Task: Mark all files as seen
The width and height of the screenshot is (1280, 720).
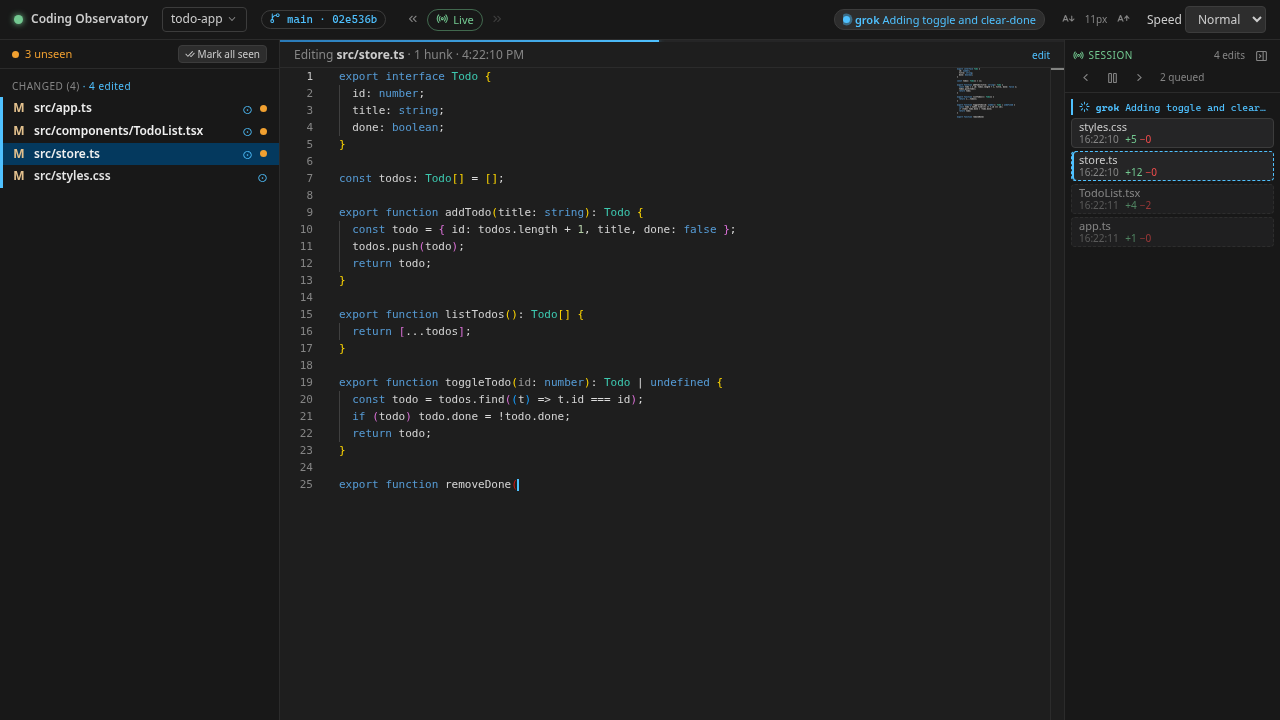Action: click(x=222, y=54)
